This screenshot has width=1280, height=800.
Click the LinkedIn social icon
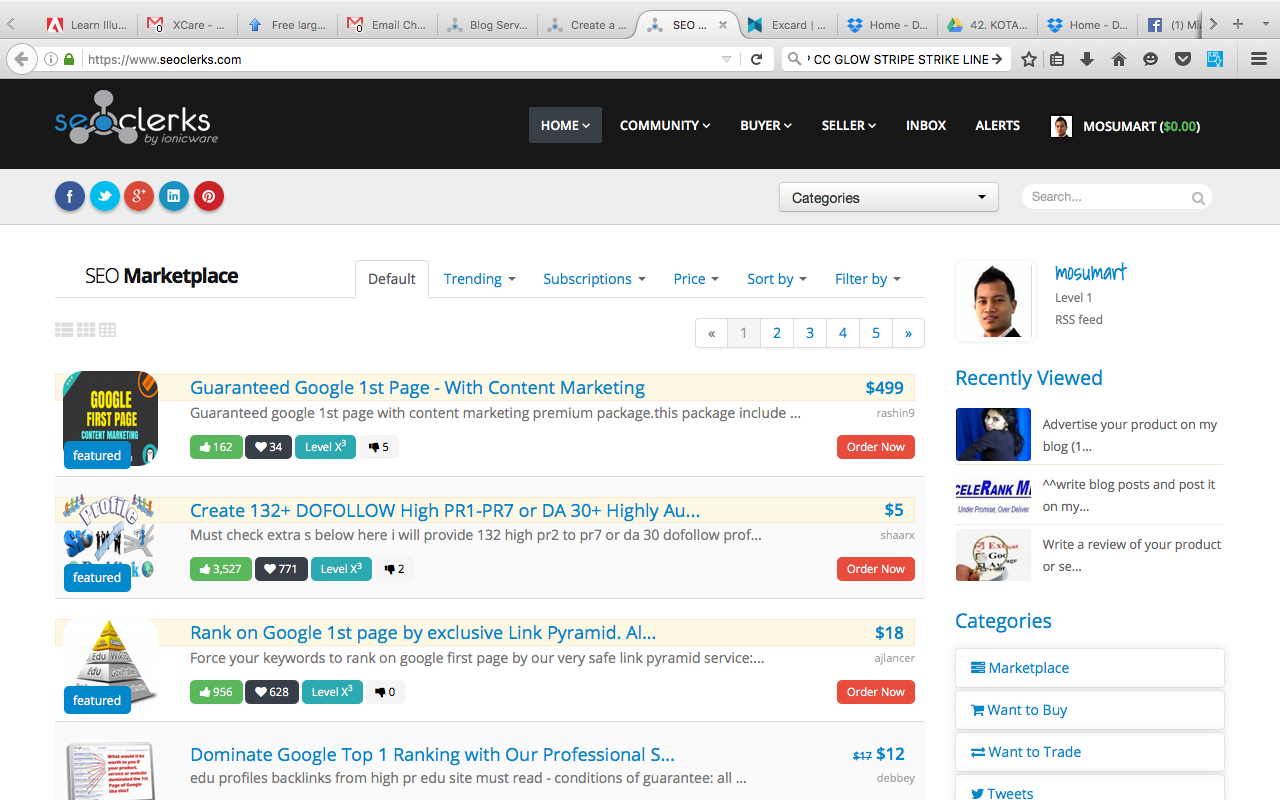click(173, 197)
